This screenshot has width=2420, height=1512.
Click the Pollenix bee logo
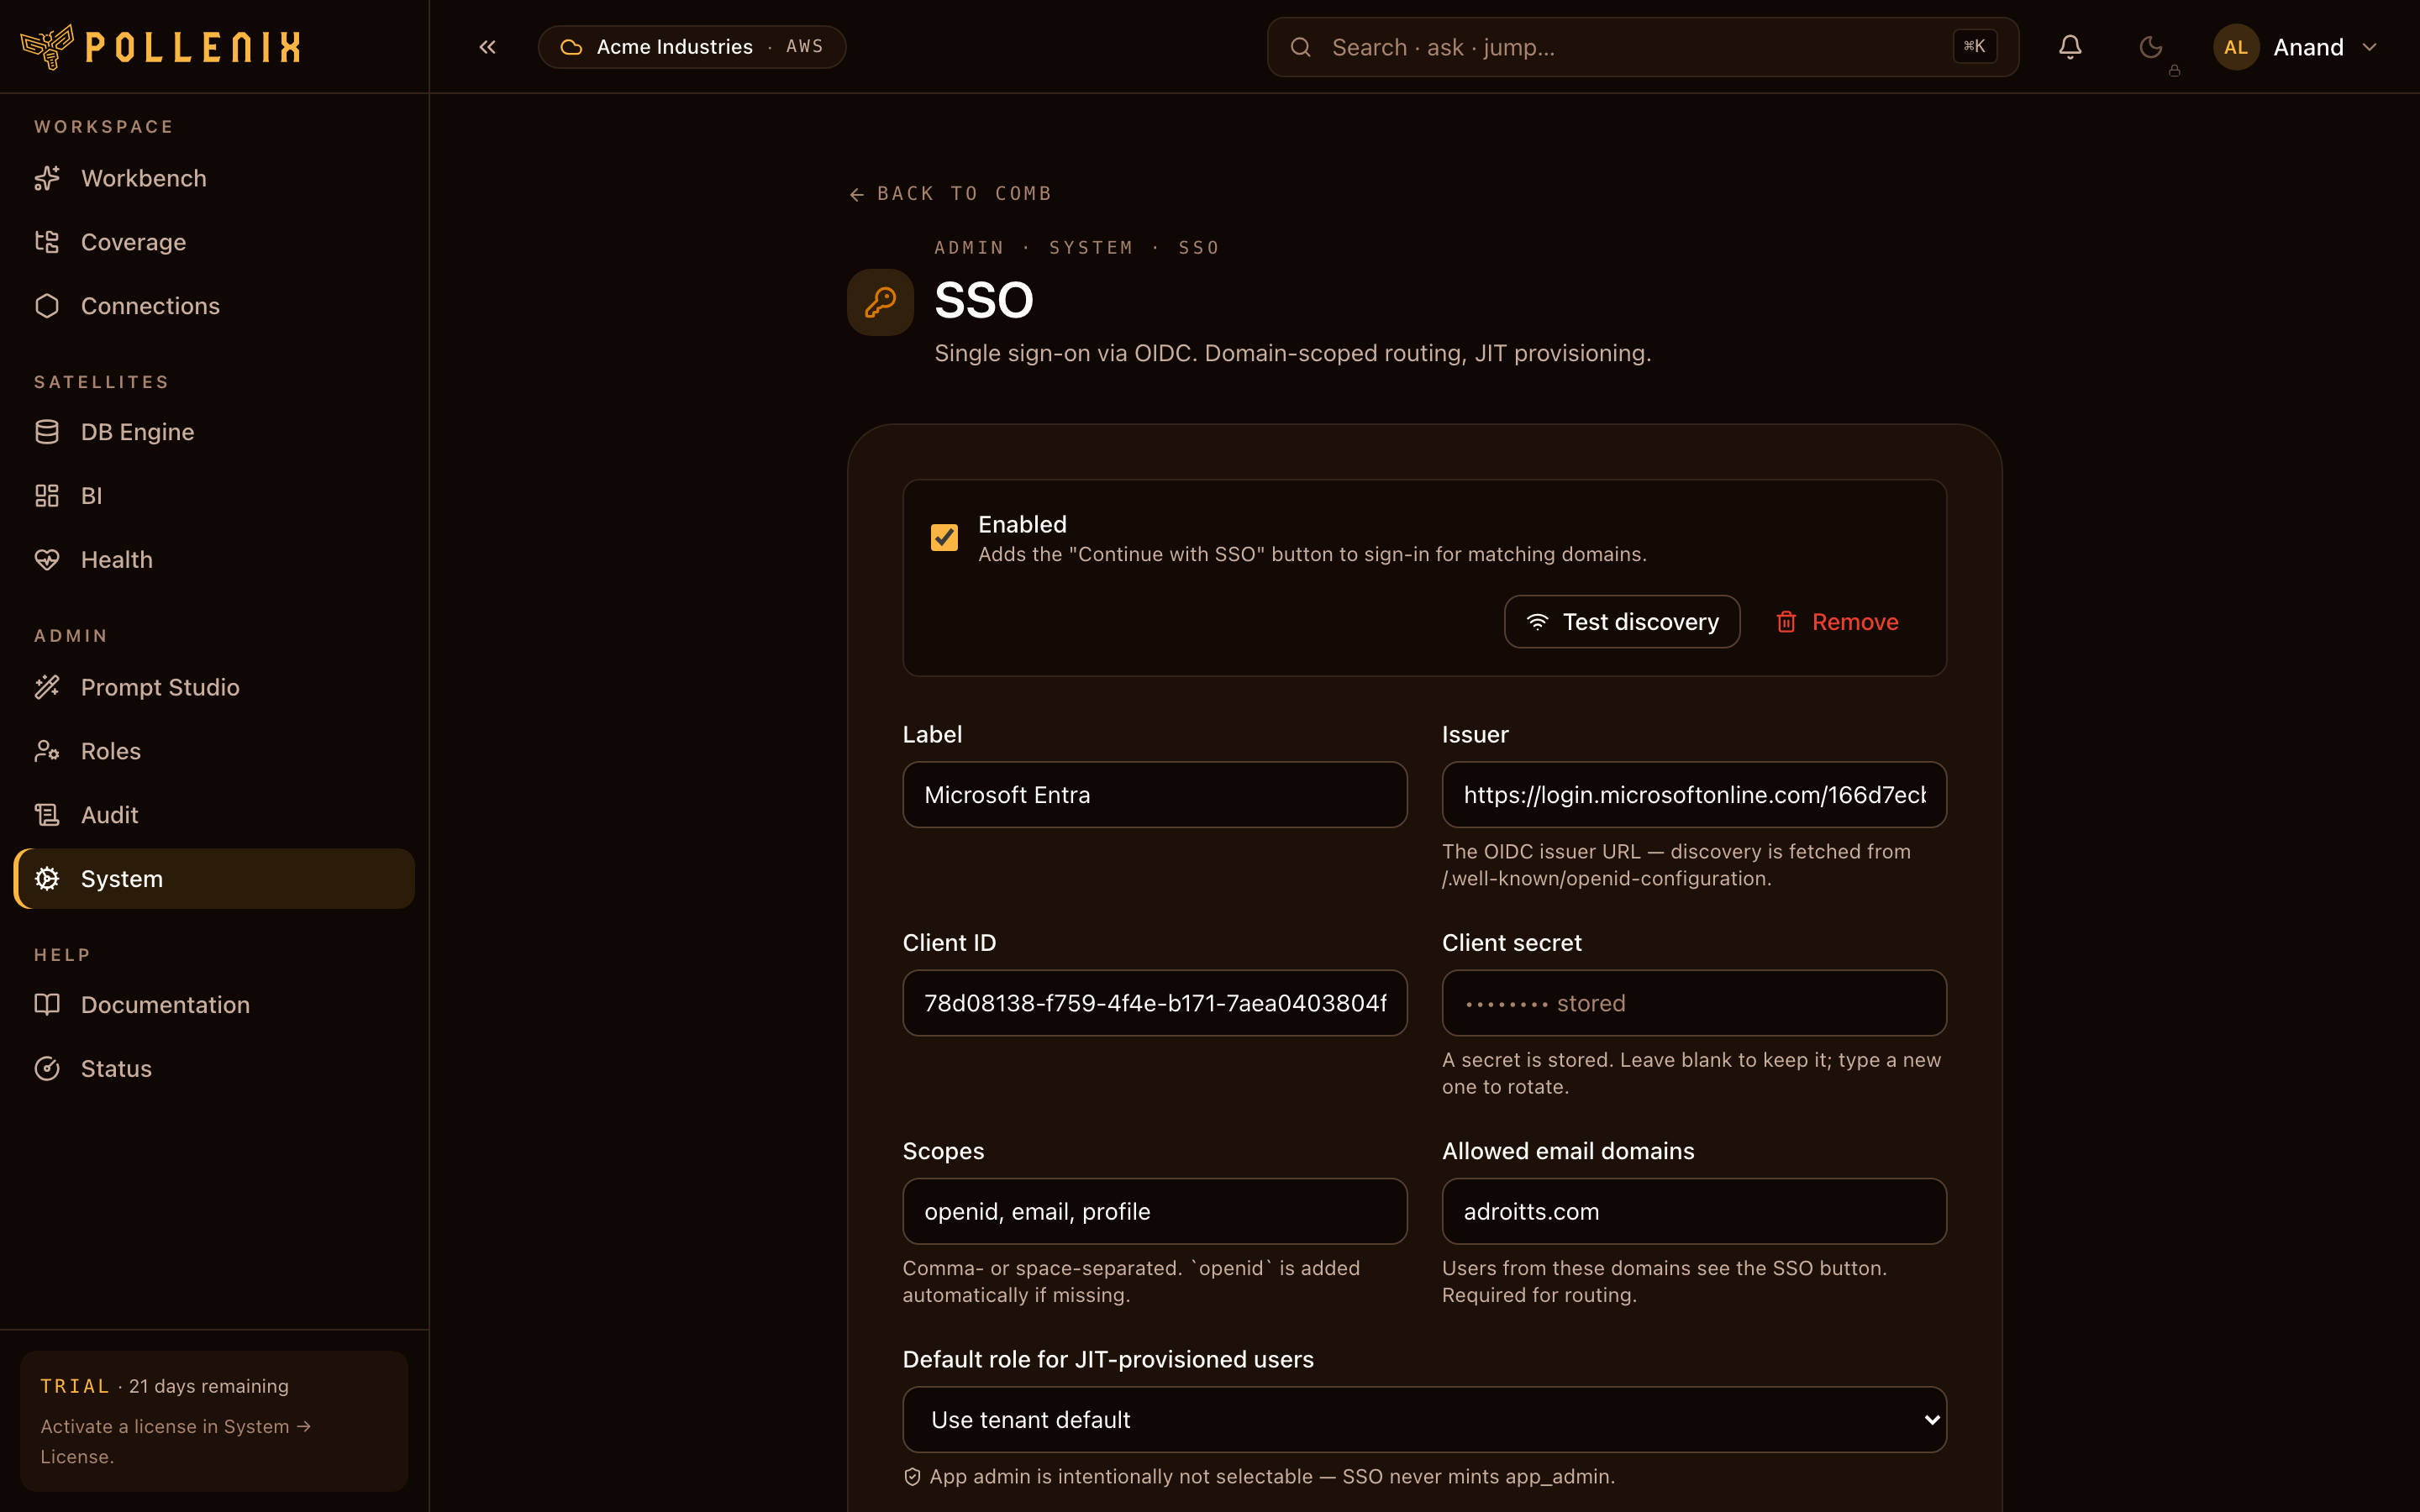click(47, 46)
